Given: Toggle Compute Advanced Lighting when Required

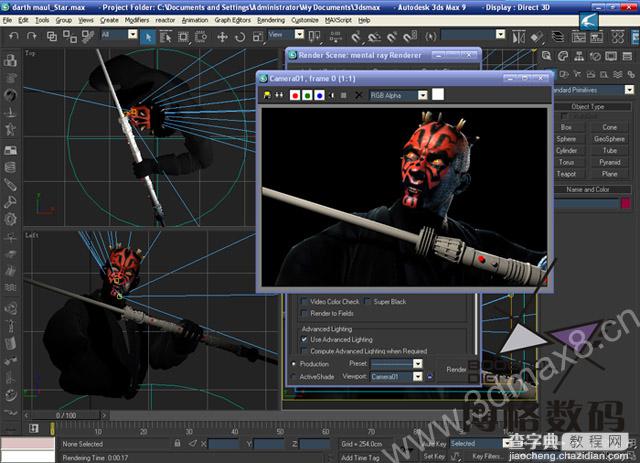Looking at the screenshot, I should click(304, 351).
